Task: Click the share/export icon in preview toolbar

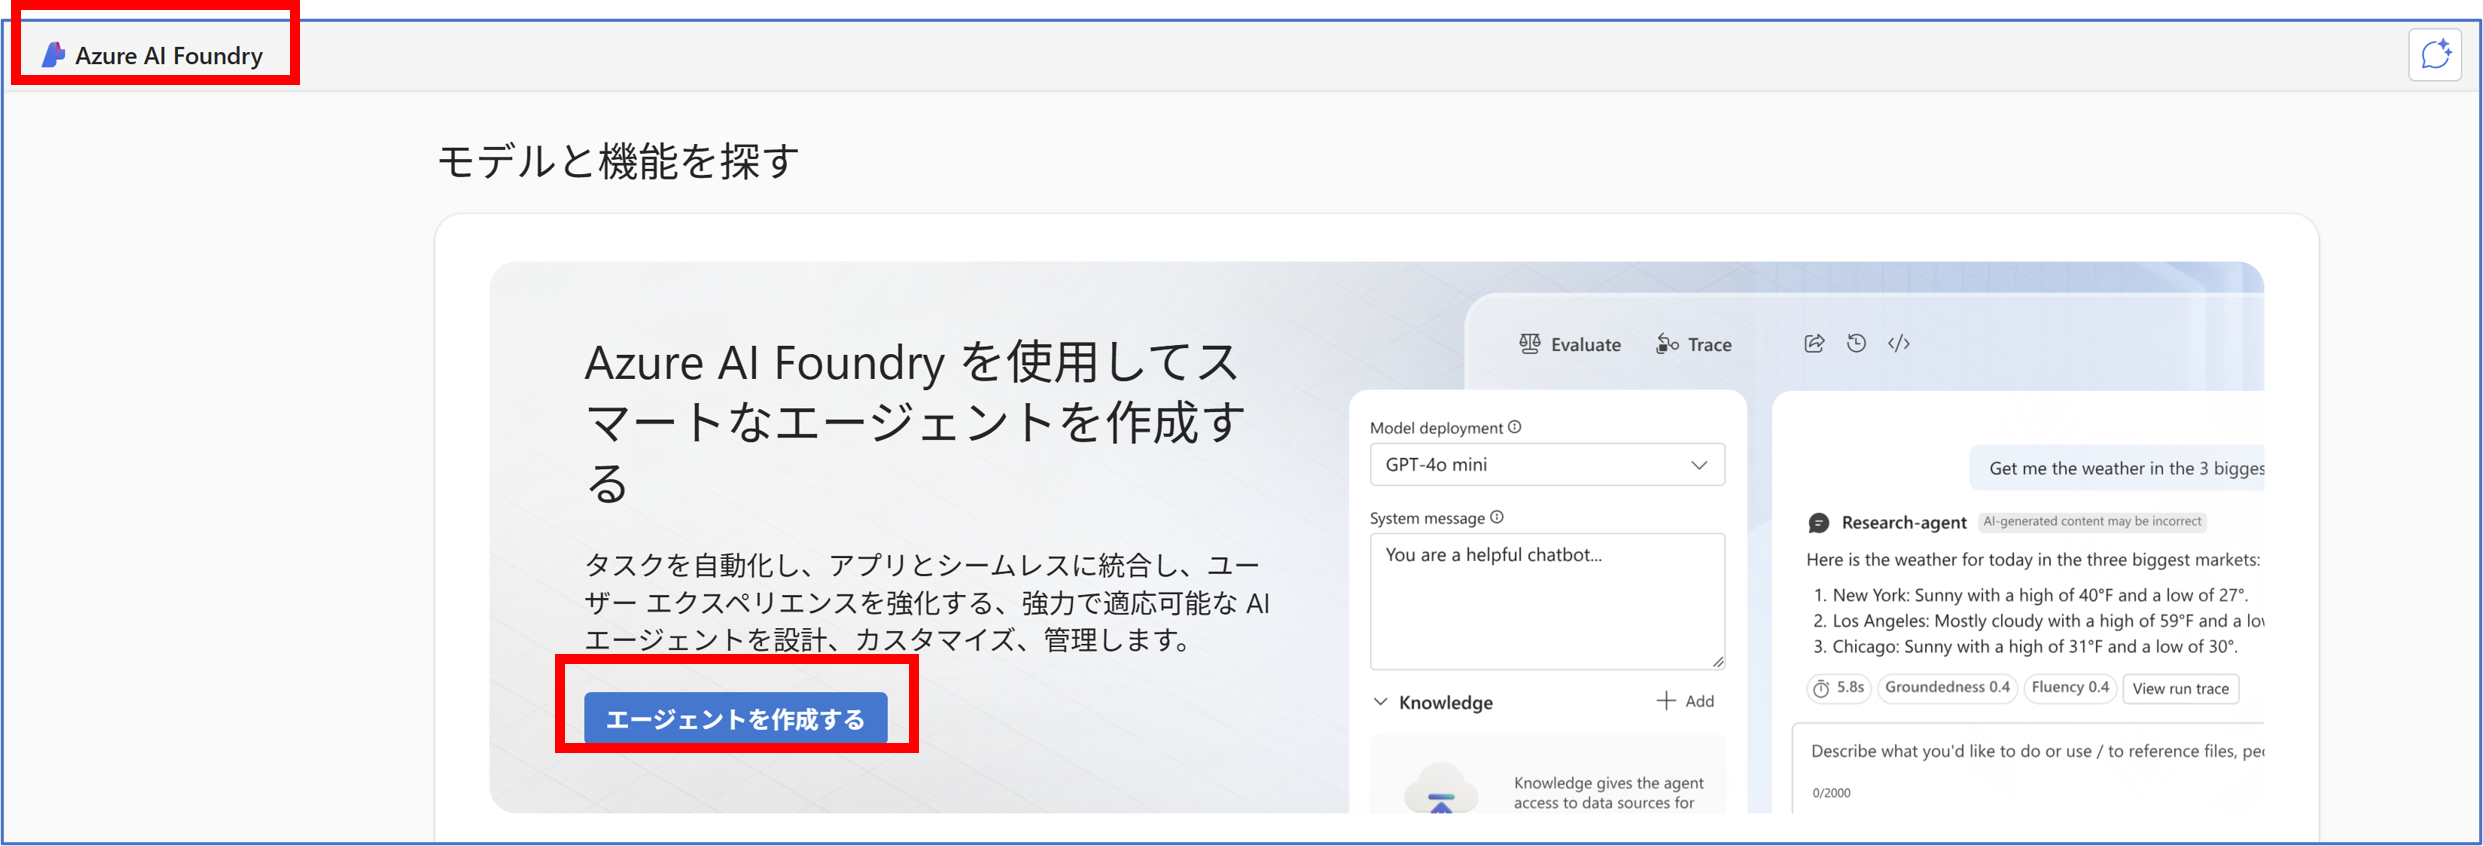Action: 1814,343
